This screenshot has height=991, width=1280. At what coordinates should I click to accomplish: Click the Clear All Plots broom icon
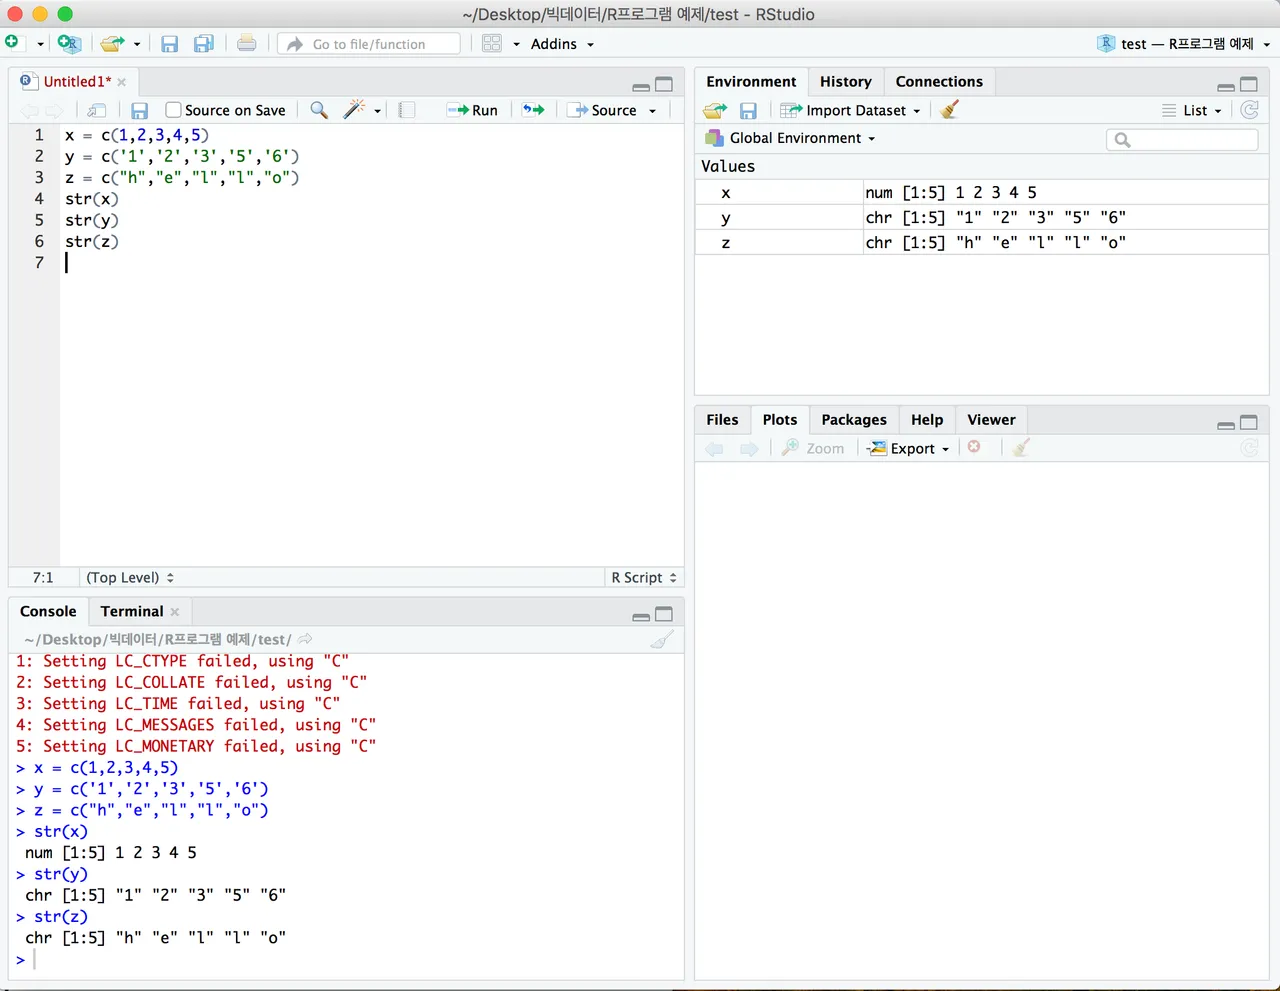click(x=1020, y=448)
